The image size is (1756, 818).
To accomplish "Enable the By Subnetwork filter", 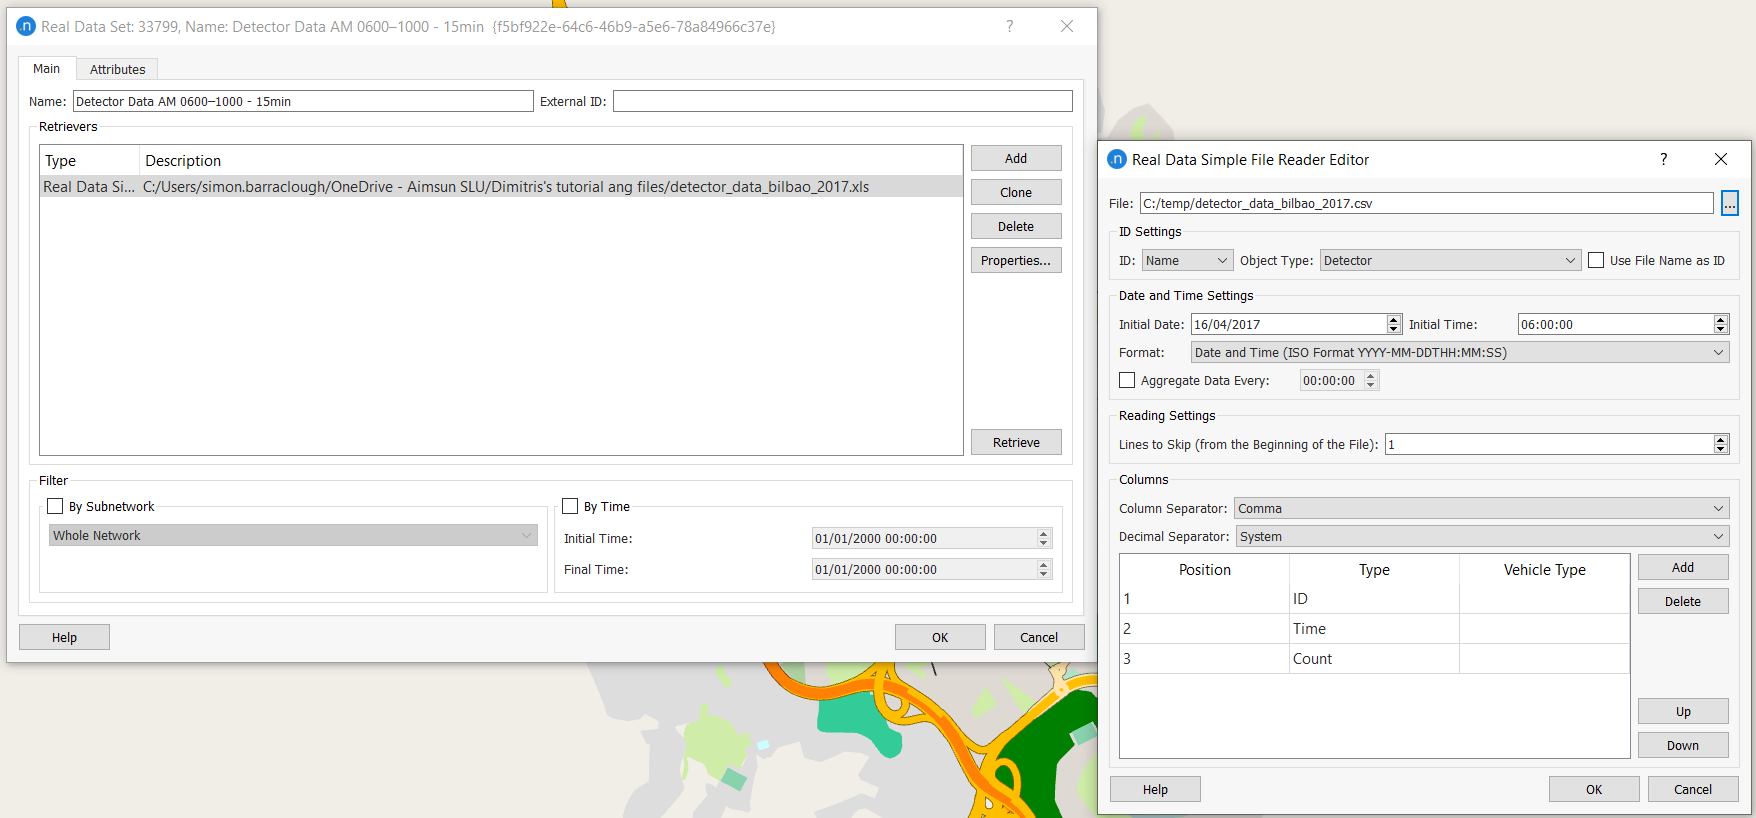I will (x=55, y=506).
